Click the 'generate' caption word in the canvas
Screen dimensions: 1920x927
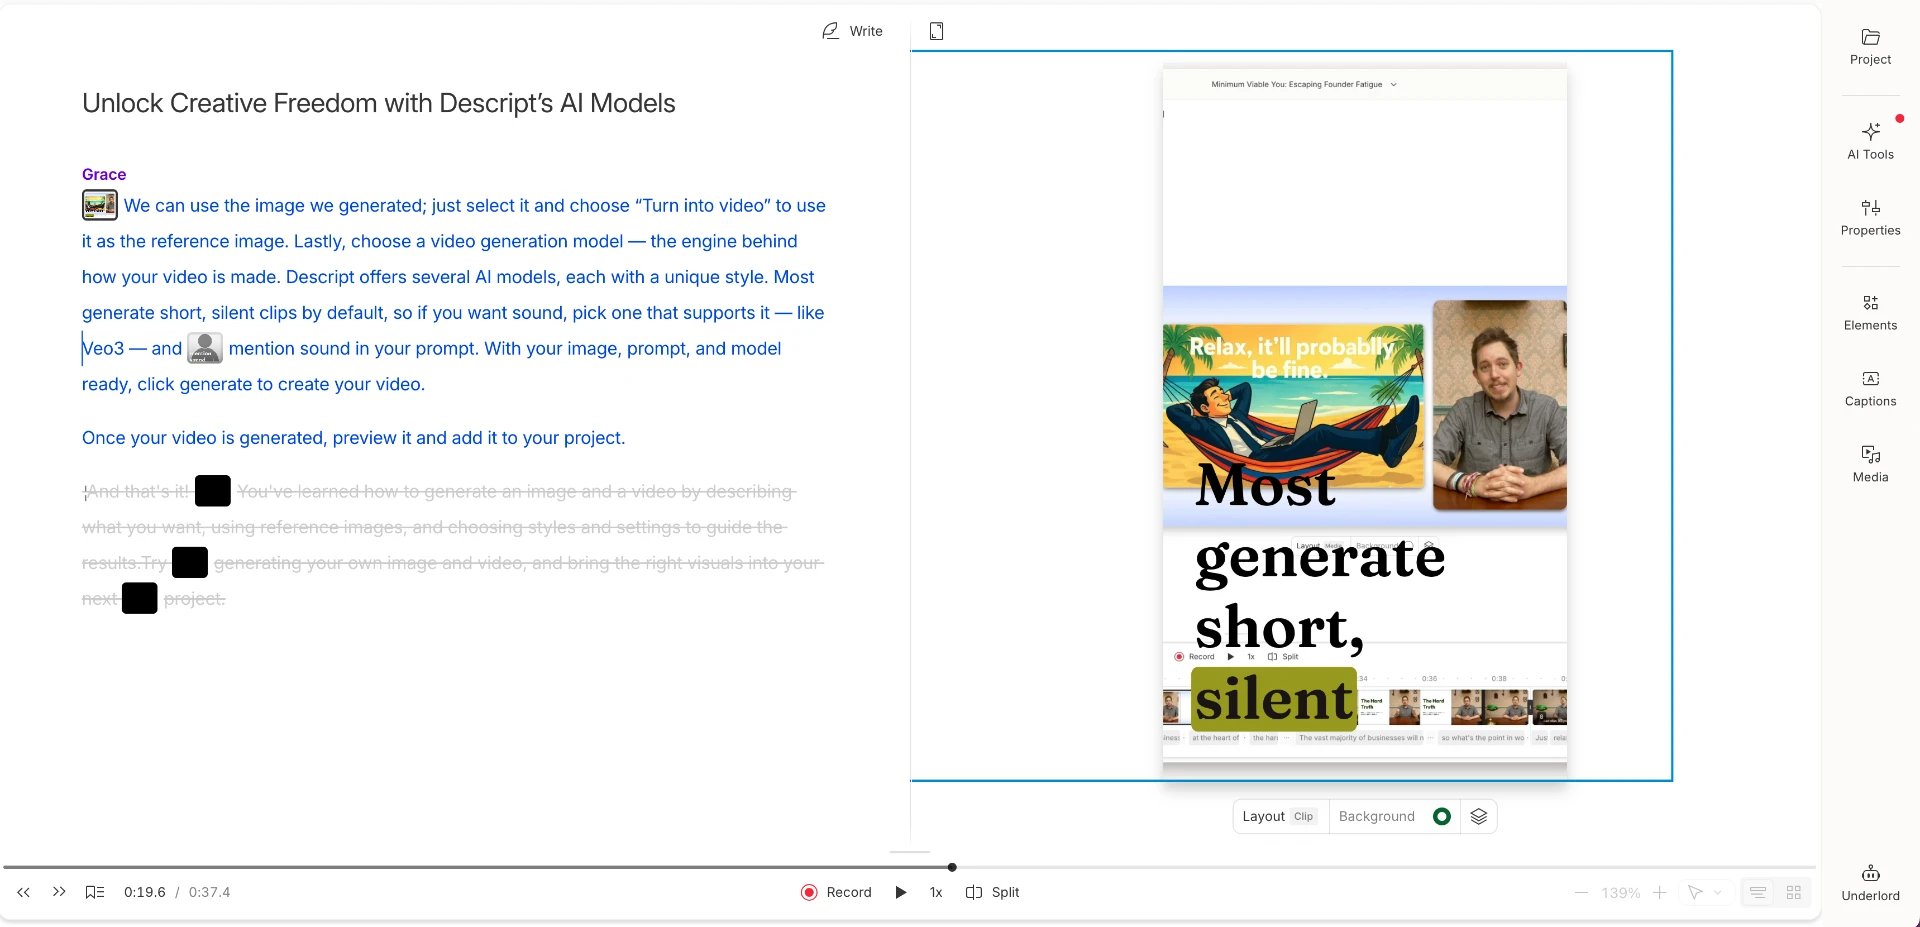1320,558
